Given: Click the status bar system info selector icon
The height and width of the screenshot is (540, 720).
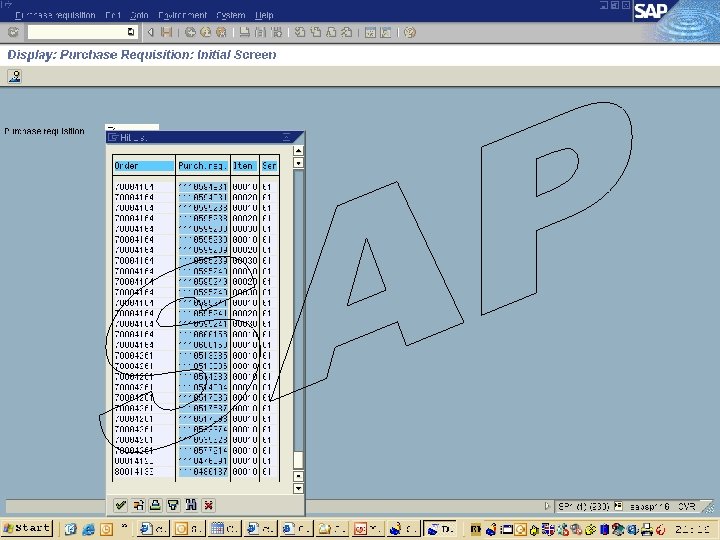Looking at the screenshot, I should 618,506.
